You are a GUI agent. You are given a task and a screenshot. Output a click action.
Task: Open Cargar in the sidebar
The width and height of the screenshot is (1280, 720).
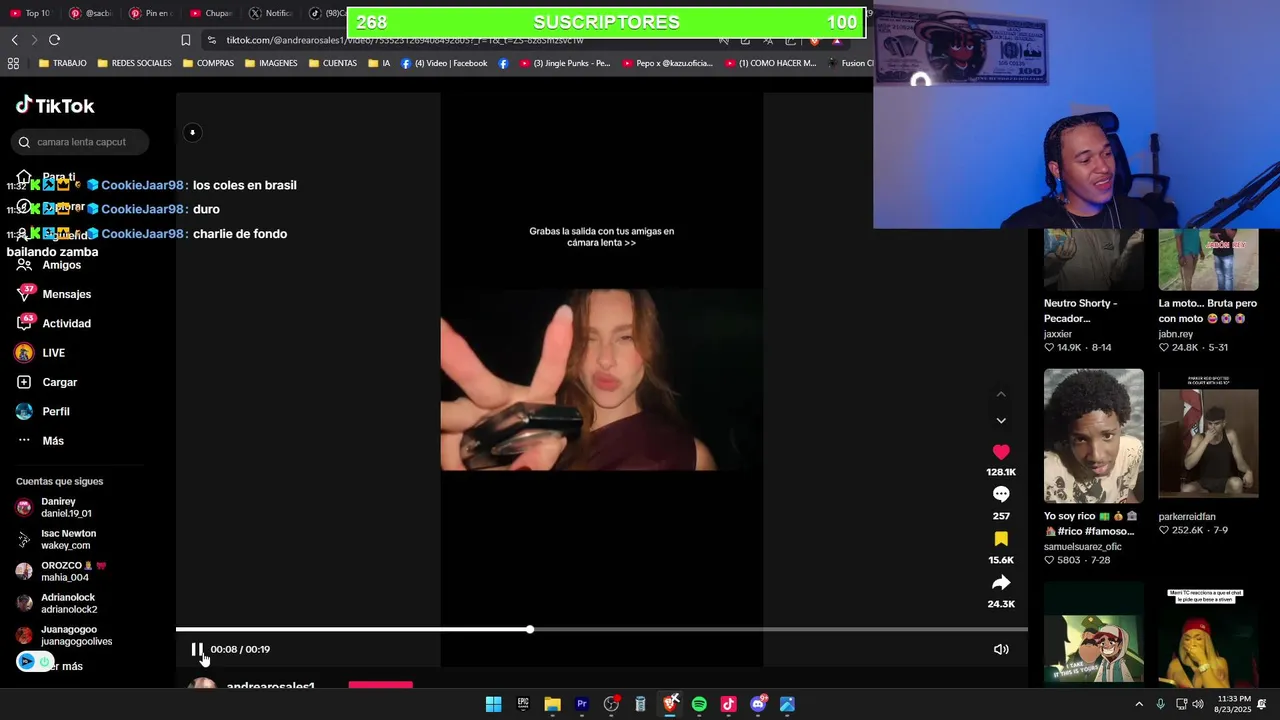point(47,382)
